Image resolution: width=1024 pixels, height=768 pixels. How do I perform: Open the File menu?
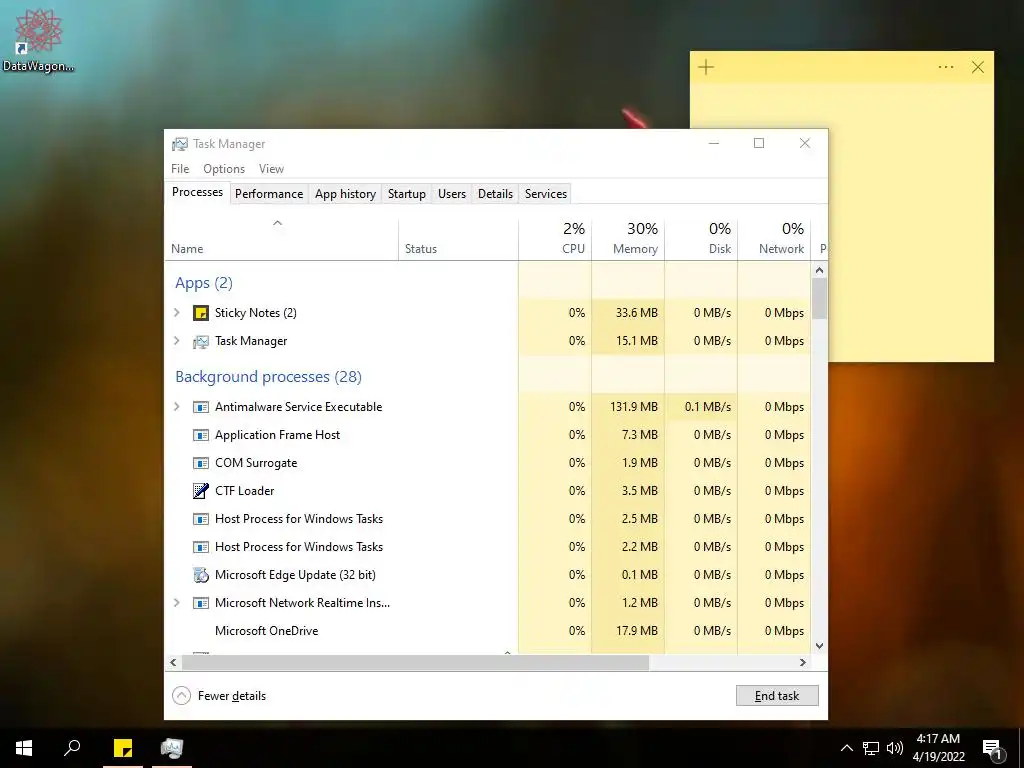(180, 168)
